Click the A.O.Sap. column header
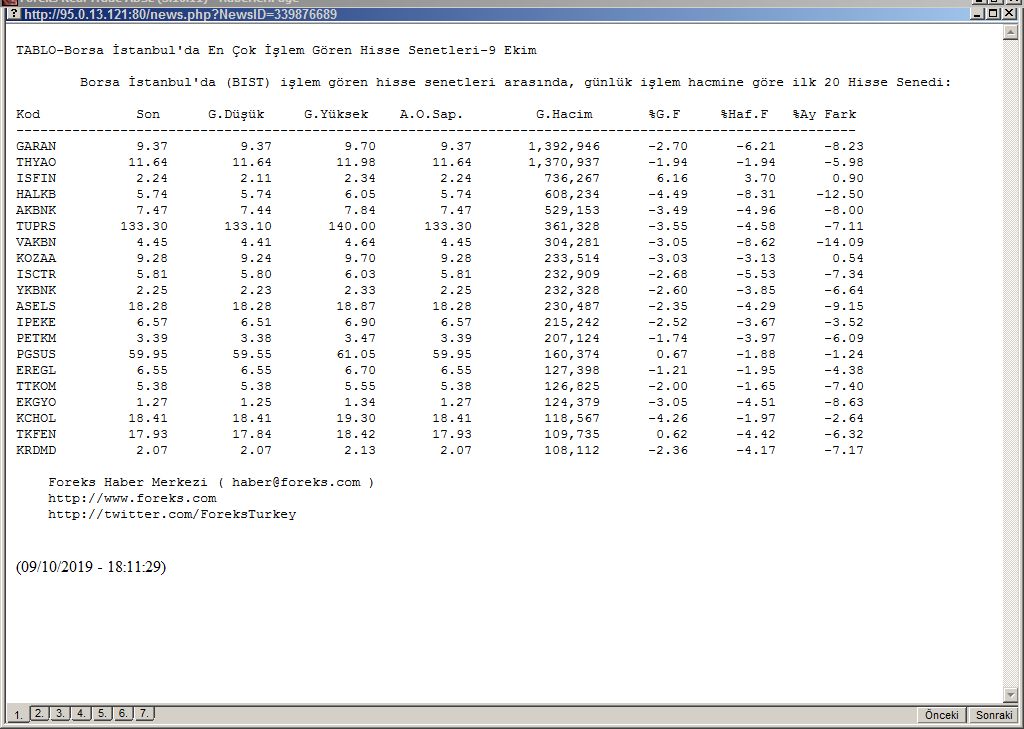Screen dimensions: 1024x729 pos(432,114)
